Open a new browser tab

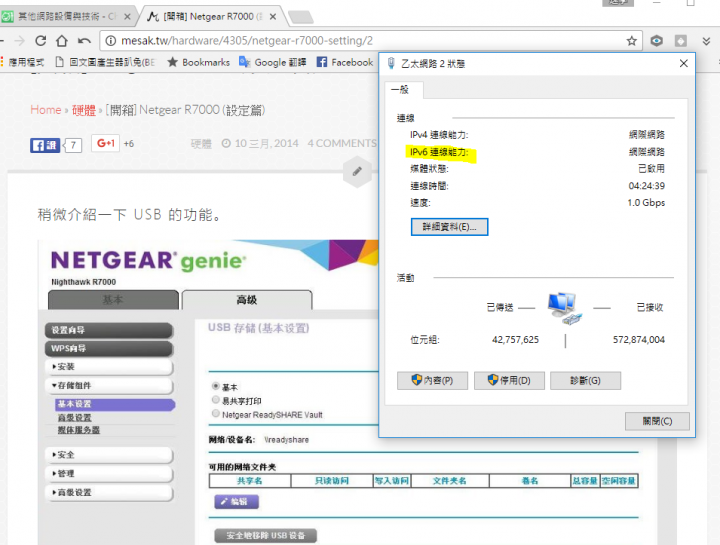pyautogui.click(x=301, y=17)
